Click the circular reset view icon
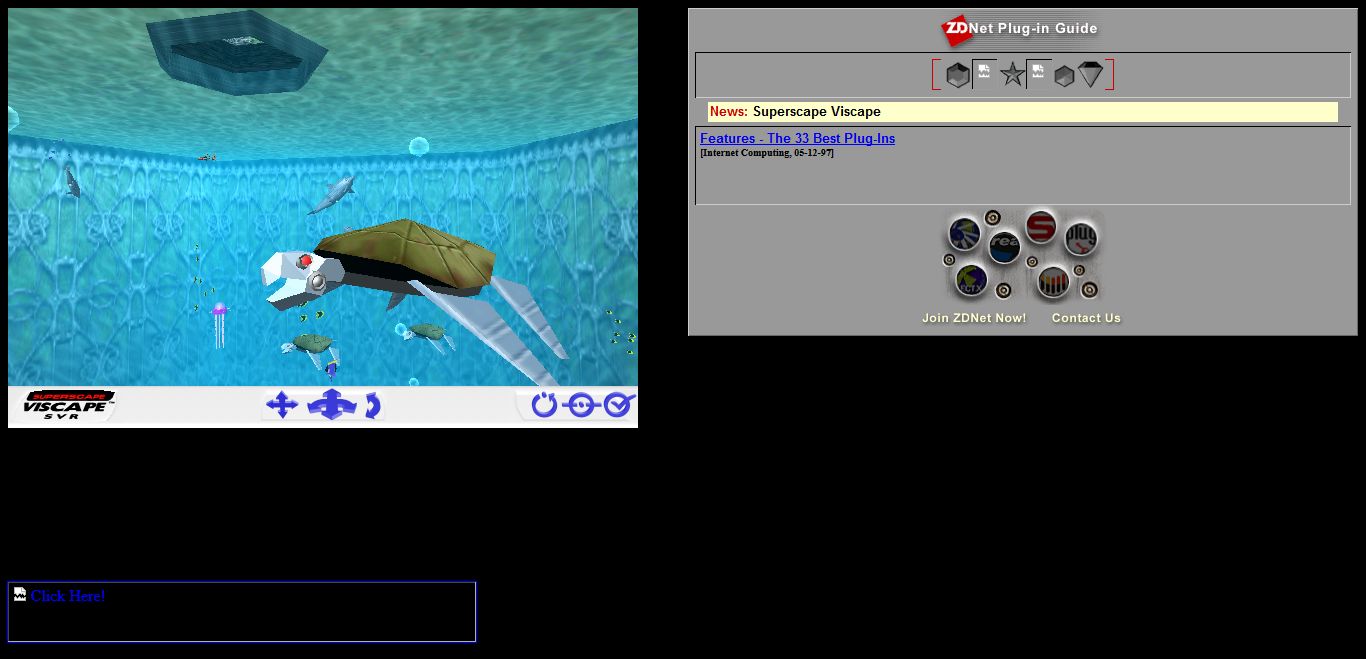The image size is (1366, 659). (543, 404)
